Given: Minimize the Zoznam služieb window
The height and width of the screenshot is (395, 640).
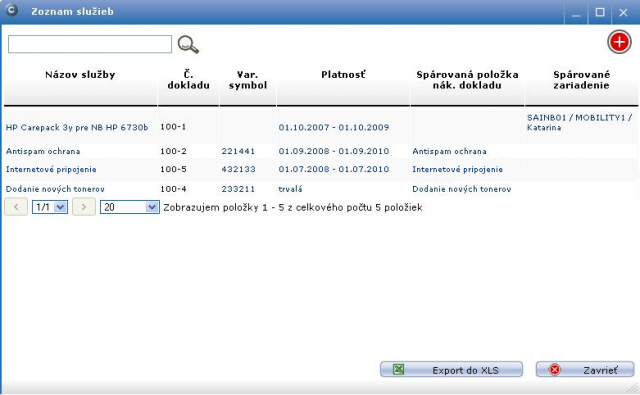Looking at the screenshot, I should (576, 12).
